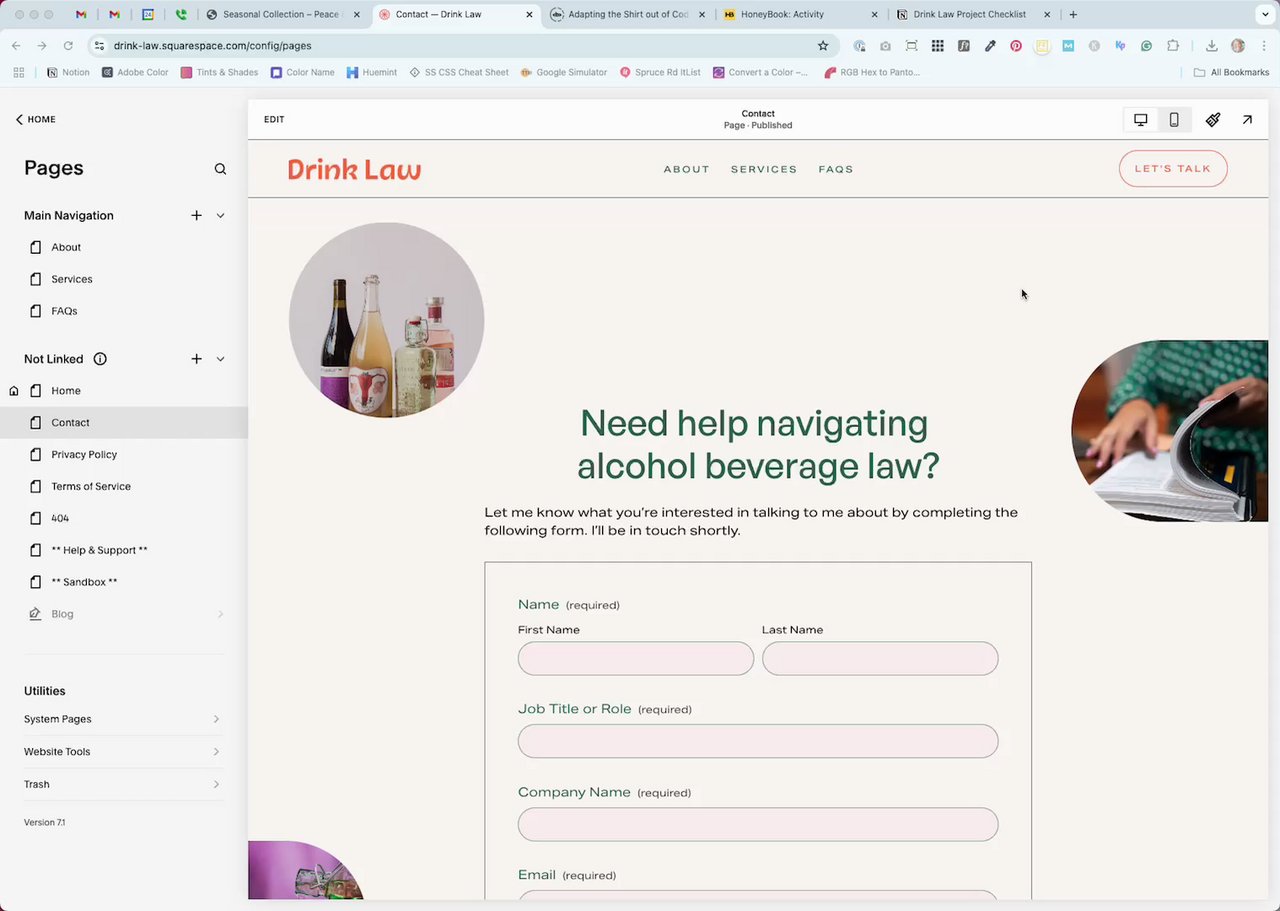Go back in browser history
The width and height of the screenshot is (1280, 911).
coord(16,46)
